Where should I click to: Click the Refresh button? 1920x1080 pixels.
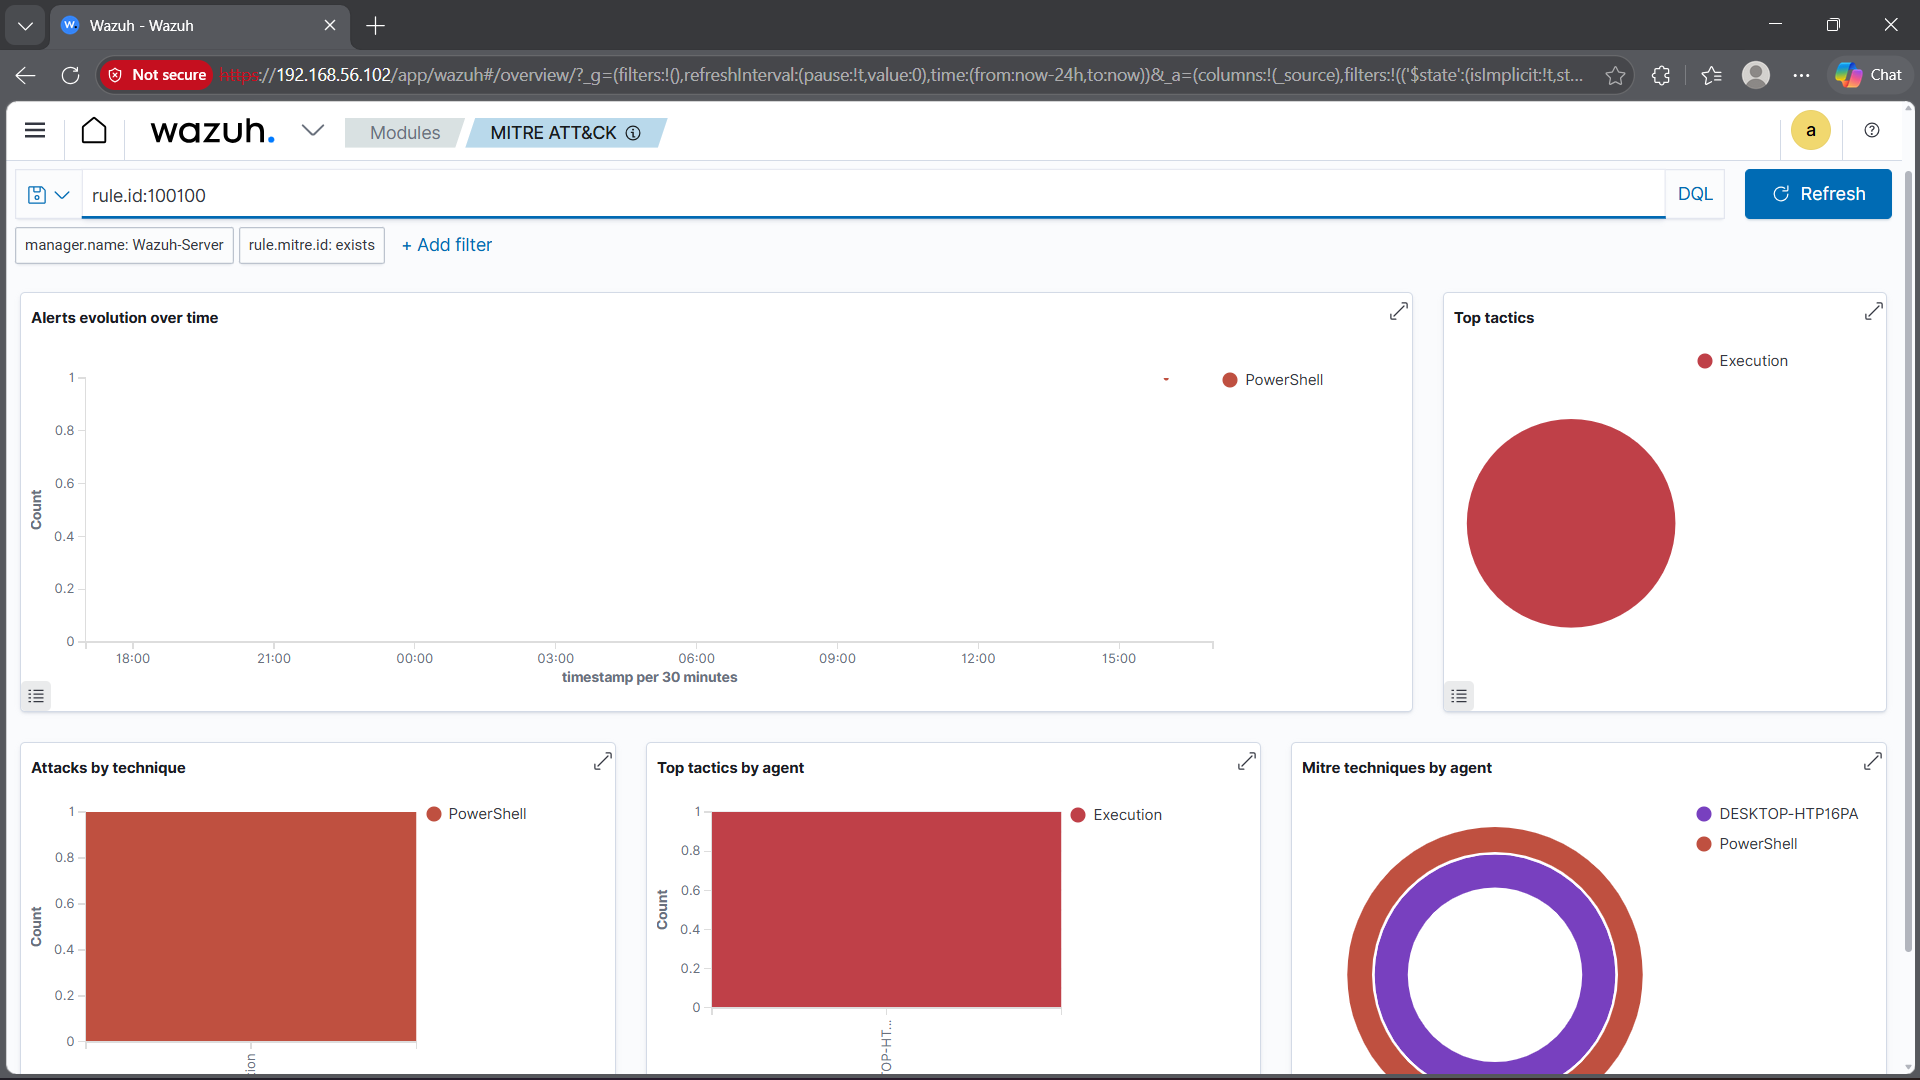[1818, 194]
